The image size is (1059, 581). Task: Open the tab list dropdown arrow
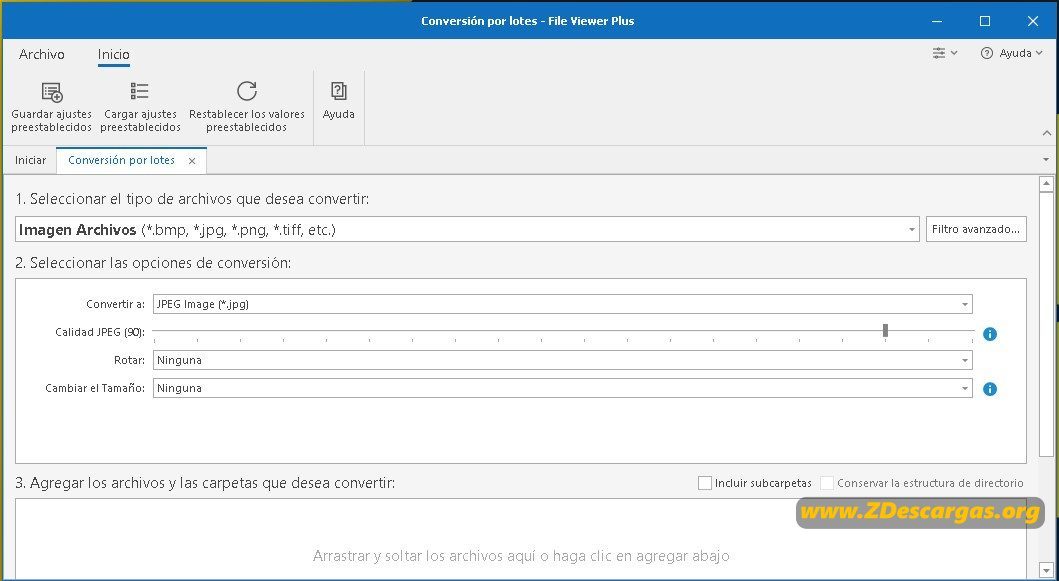click(1046, 160)
